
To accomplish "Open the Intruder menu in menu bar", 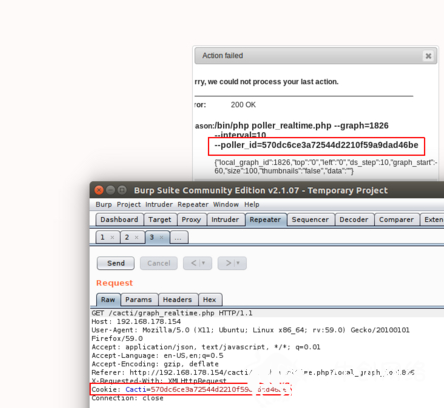I will coord(159,204).
